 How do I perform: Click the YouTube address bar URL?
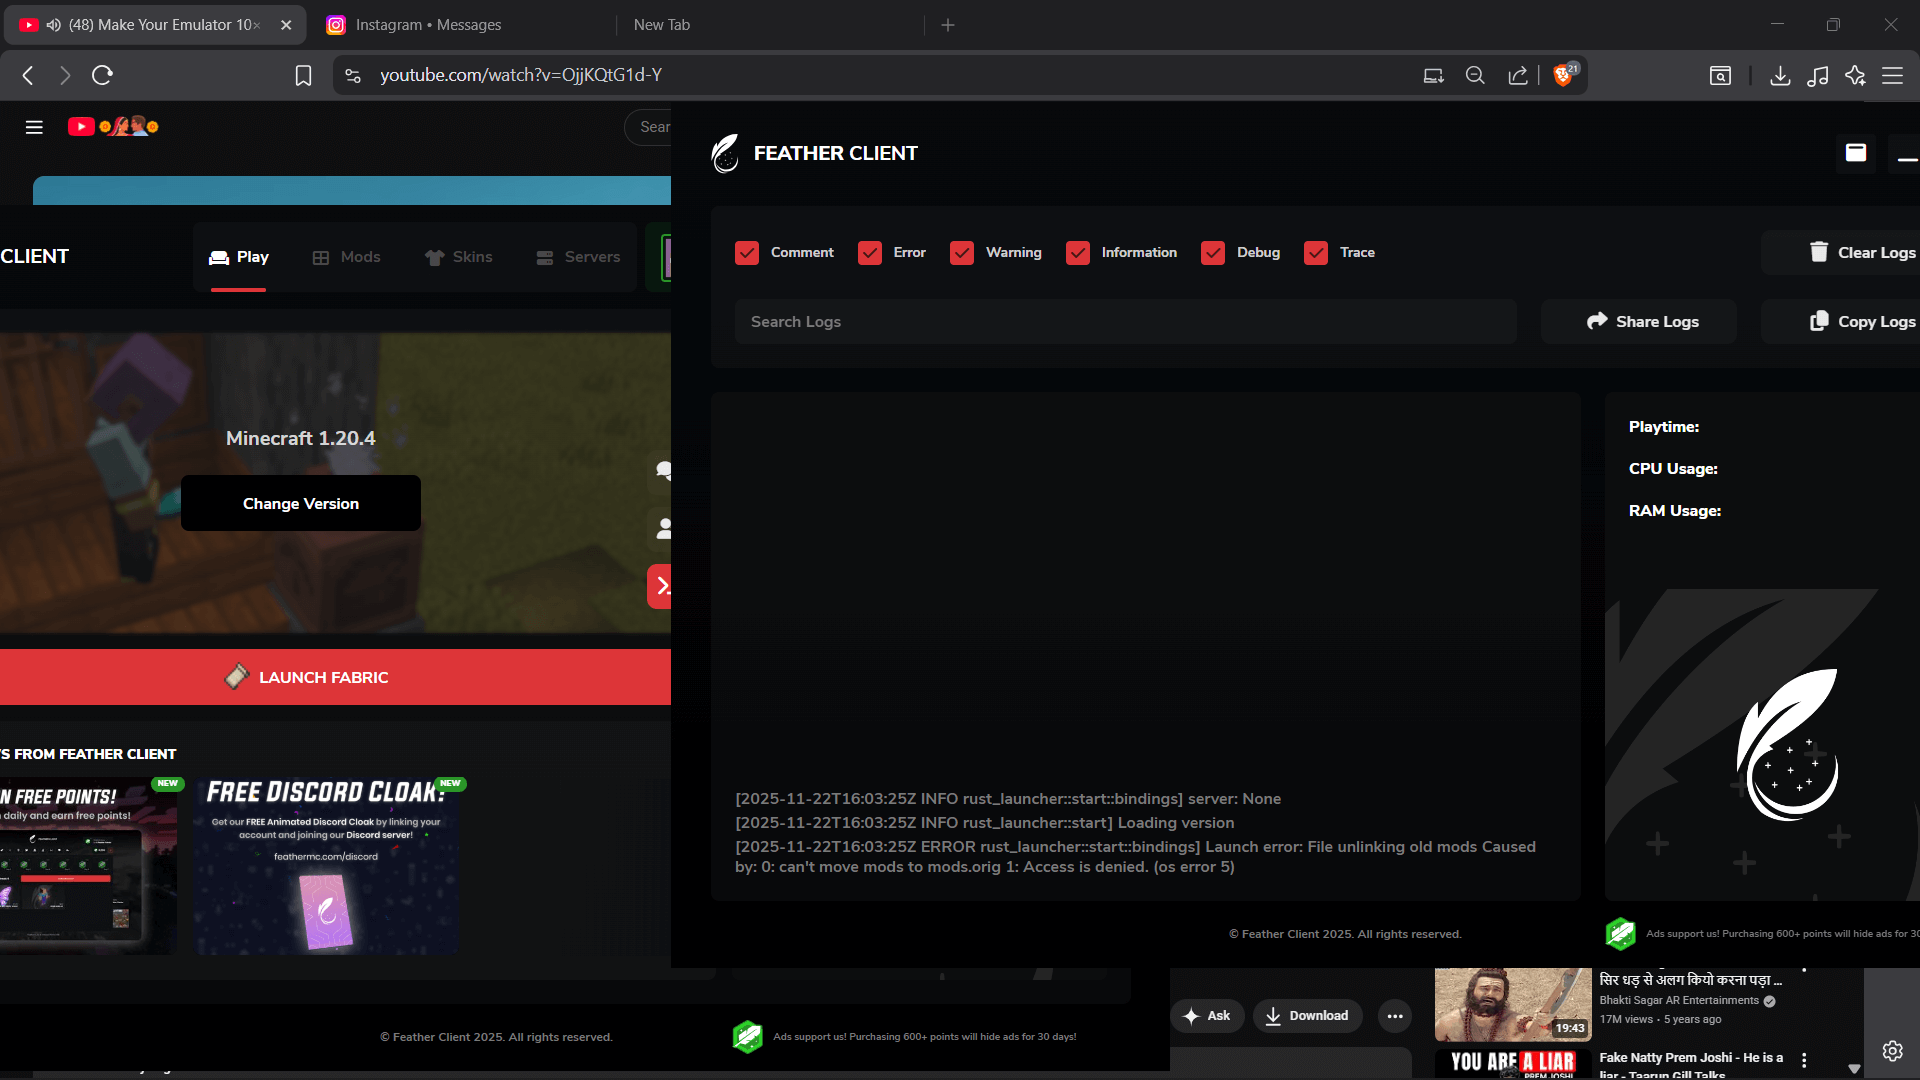[x=521, y=75]
